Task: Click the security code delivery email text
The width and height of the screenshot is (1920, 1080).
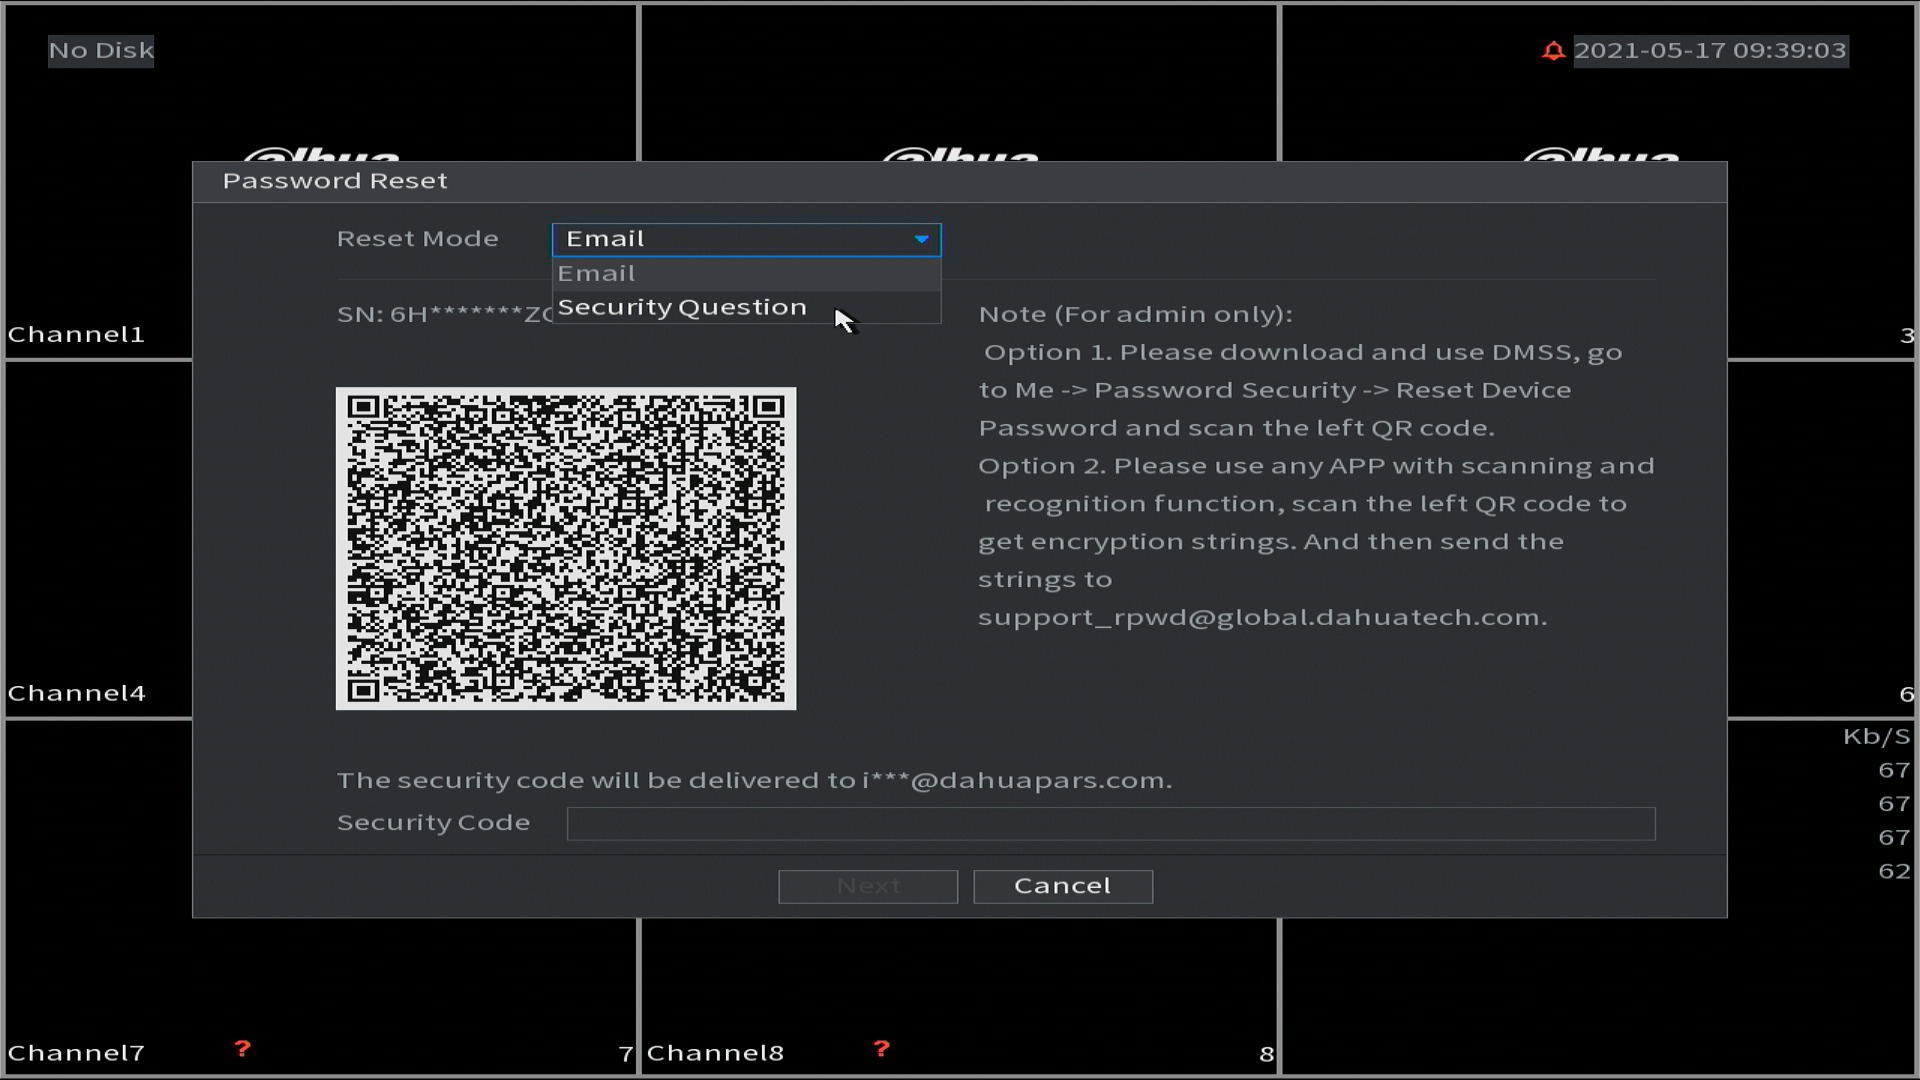Action: (754, 780)
